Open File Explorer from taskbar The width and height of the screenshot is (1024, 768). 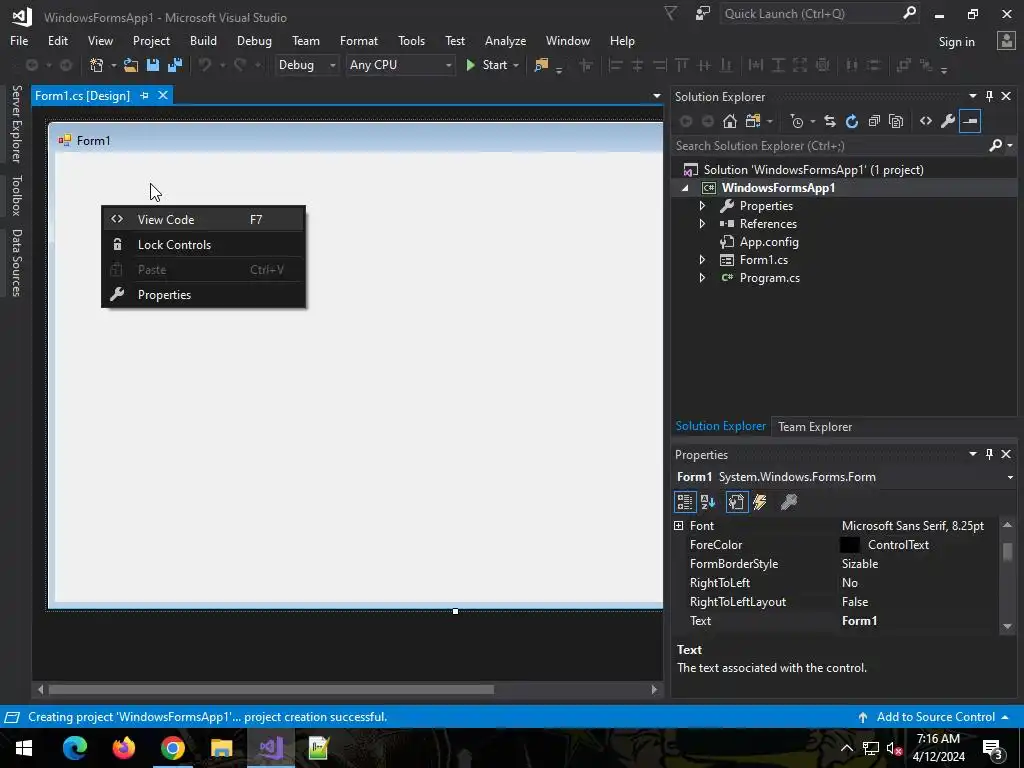(221, 748)
